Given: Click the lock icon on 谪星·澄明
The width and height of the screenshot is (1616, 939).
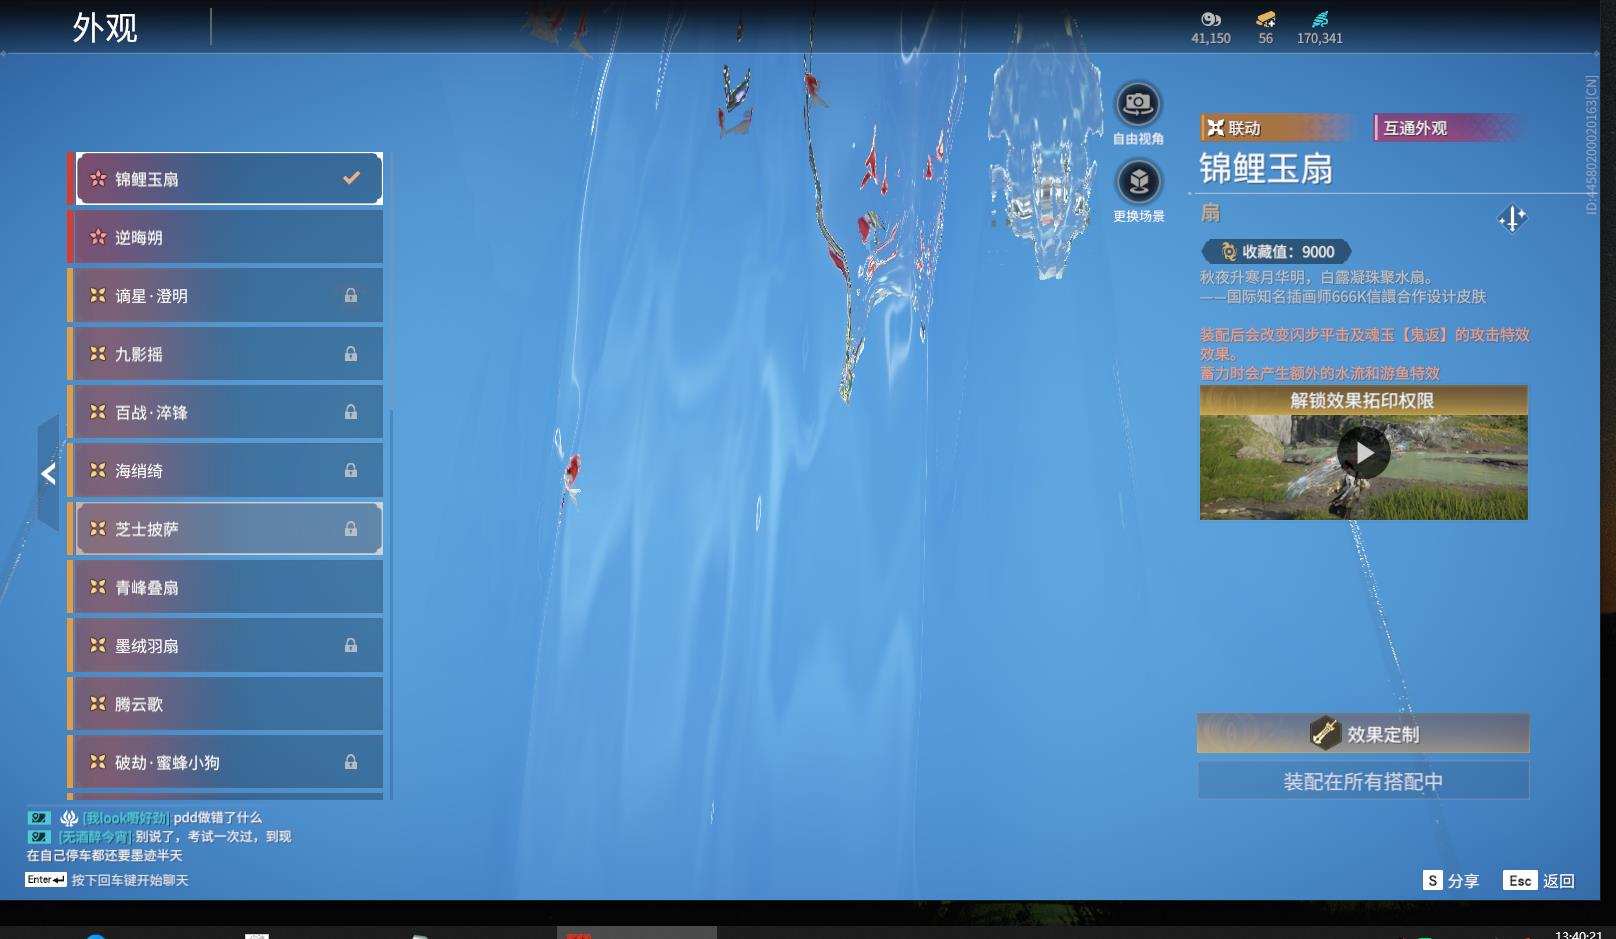Looking at the screenshot, I should click(351, 296).
